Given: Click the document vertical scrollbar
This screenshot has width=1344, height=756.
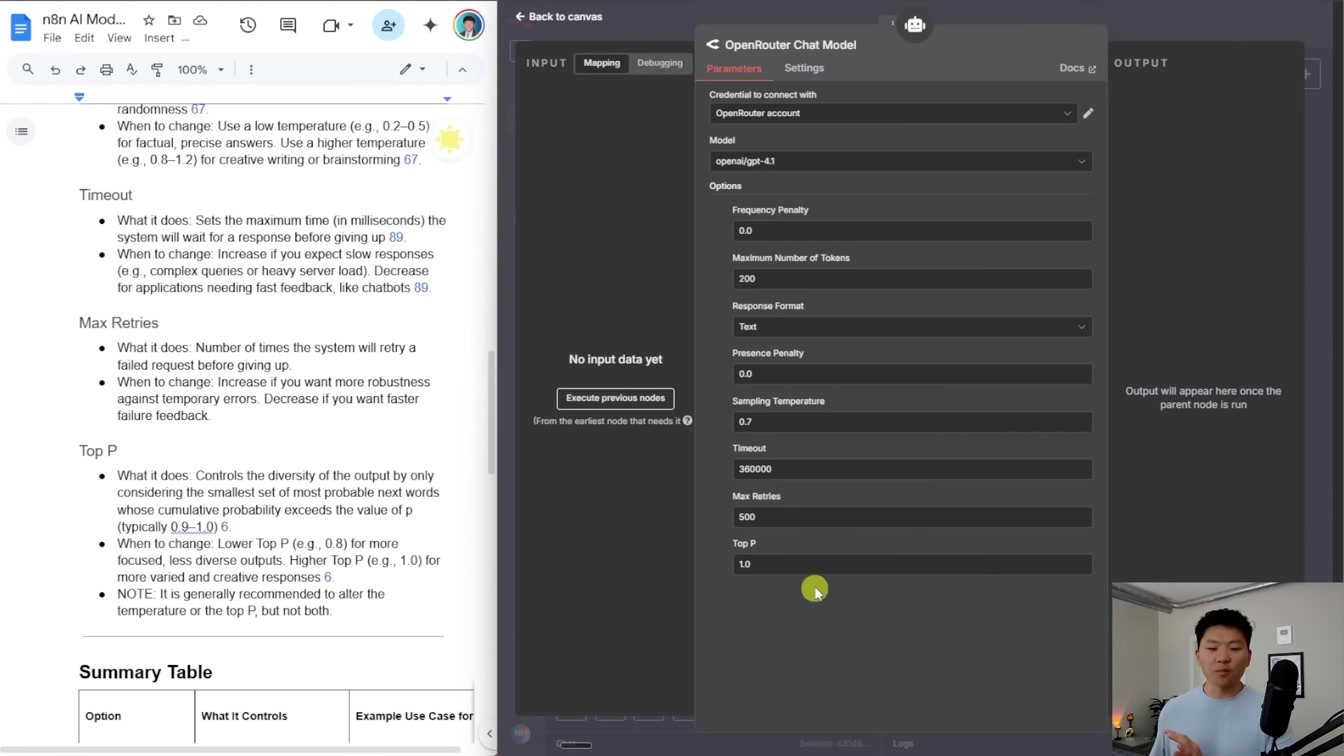Looking at the screenshot, I should point(490,412).
